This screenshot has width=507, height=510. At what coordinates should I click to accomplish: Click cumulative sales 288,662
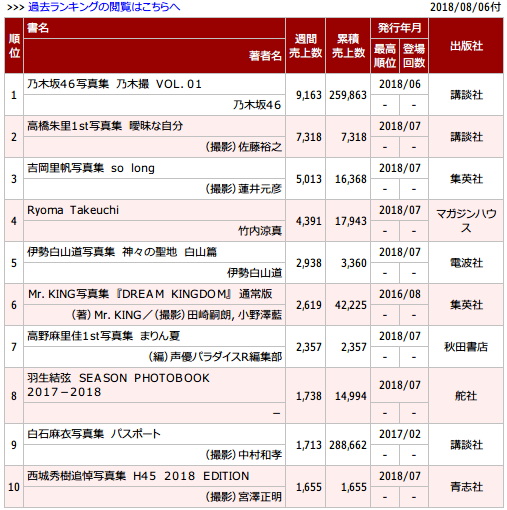tap(348, 445)
